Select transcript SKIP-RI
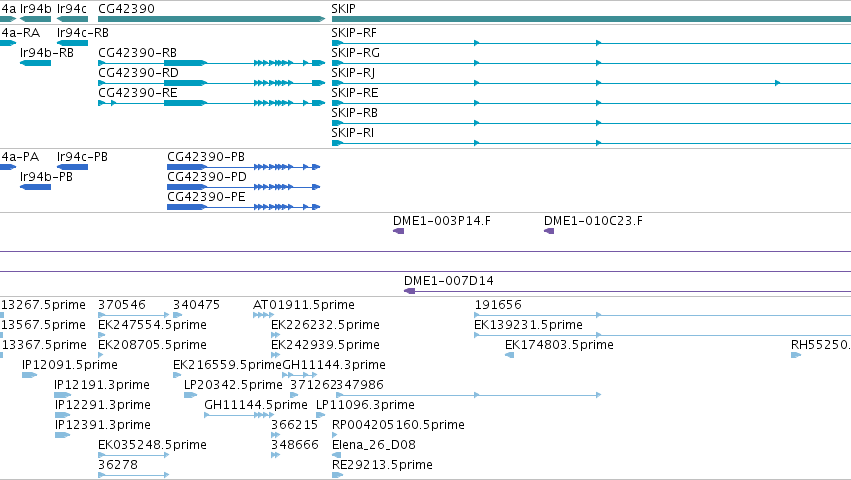851x480 pixels. [x=591, y=143]
